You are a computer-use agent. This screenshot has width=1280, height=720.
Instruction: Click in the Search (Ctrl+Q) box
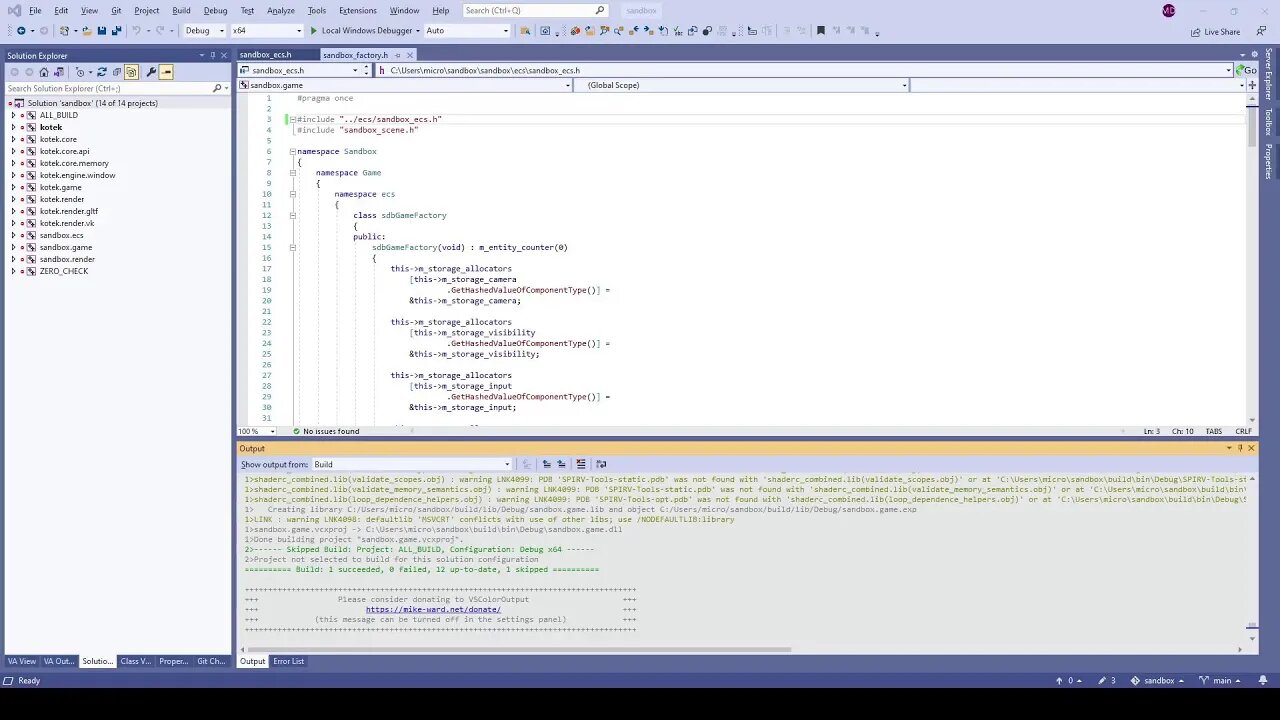[534, 10]
